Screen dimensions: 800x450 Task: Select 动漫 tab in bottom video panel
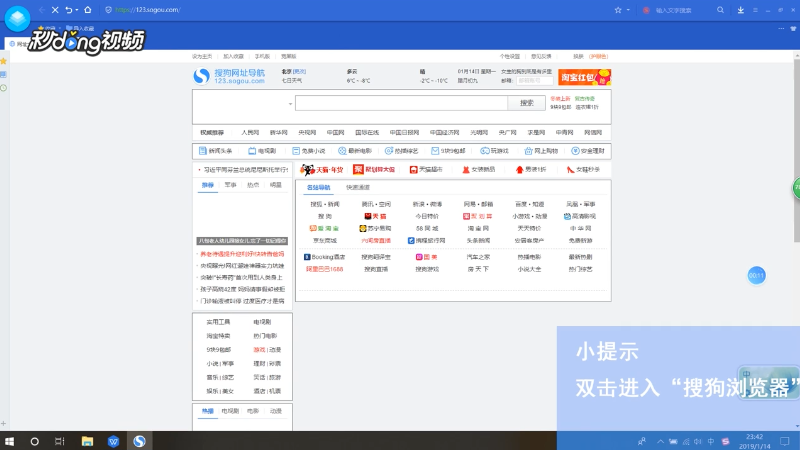tap(276, 411)
